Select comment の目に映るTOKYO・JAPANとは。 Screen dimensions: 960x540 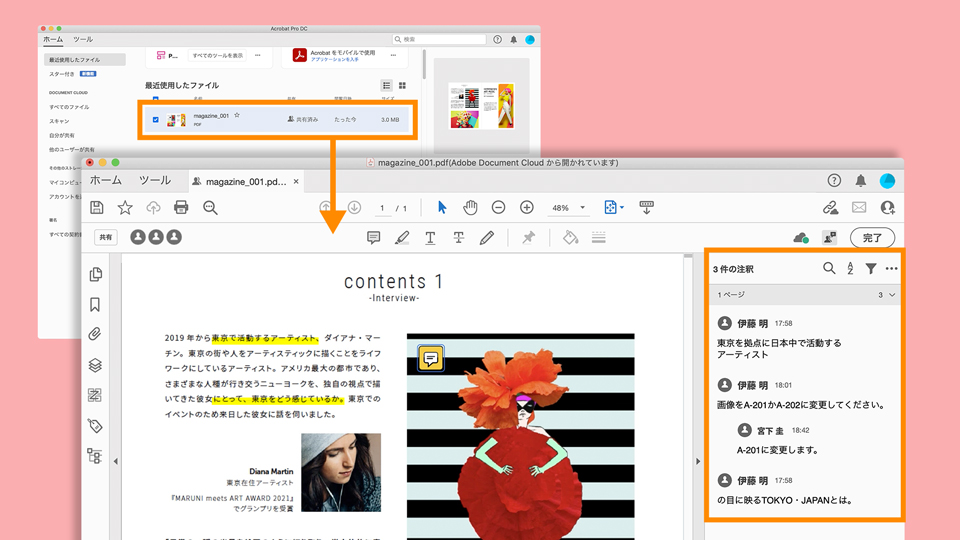pos(785,500)
